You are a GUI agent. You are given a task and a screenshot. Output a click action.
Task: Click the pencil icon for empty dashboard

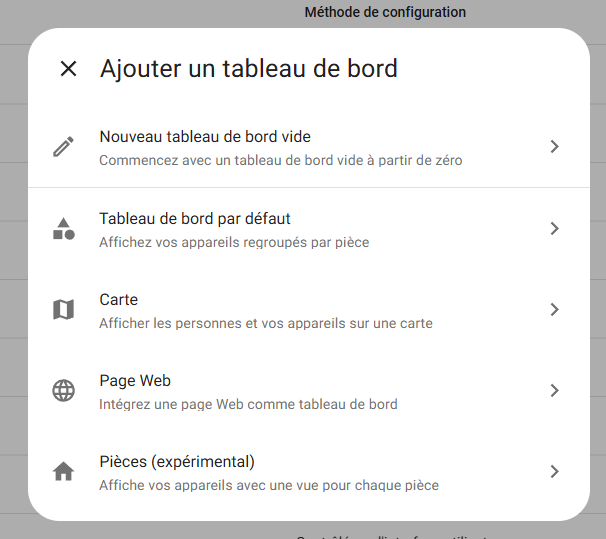(x=63, y=147)
